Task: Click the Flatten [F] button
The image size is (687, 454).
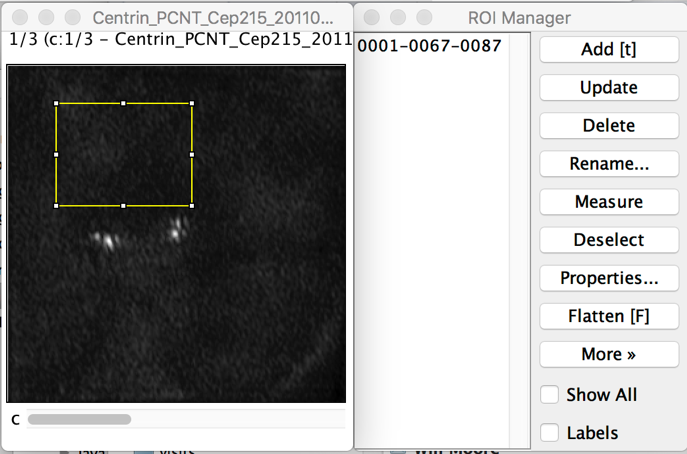Action: pos(609,316)
